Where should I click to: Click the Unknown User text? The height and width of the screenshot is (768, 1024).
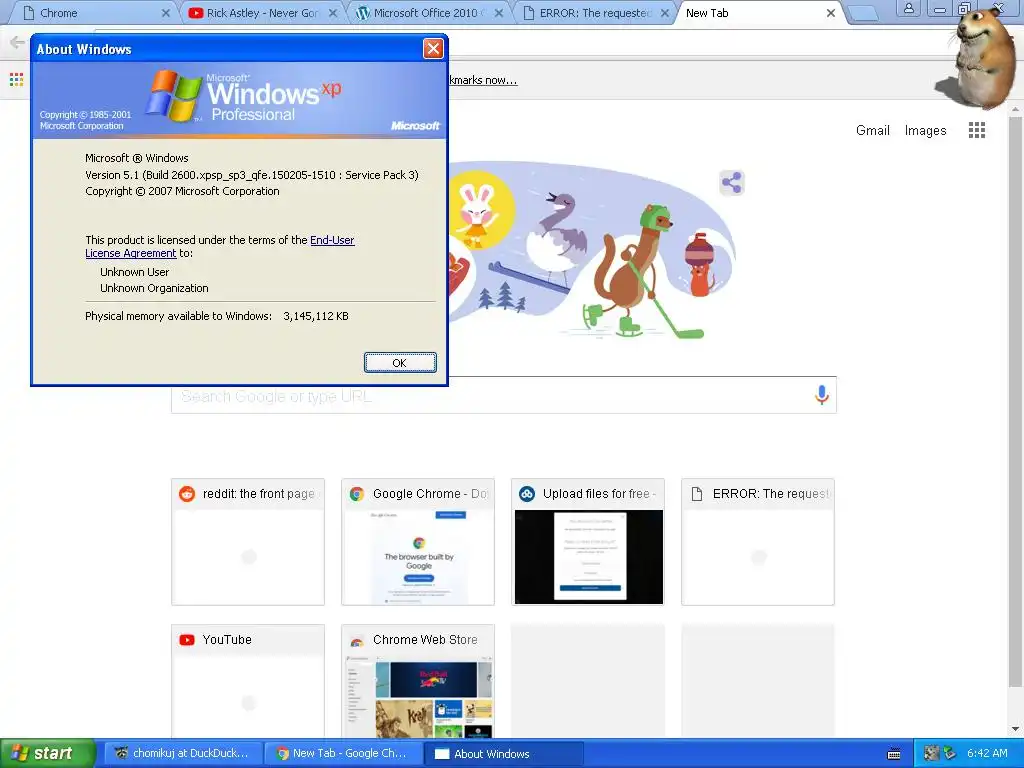135,272
